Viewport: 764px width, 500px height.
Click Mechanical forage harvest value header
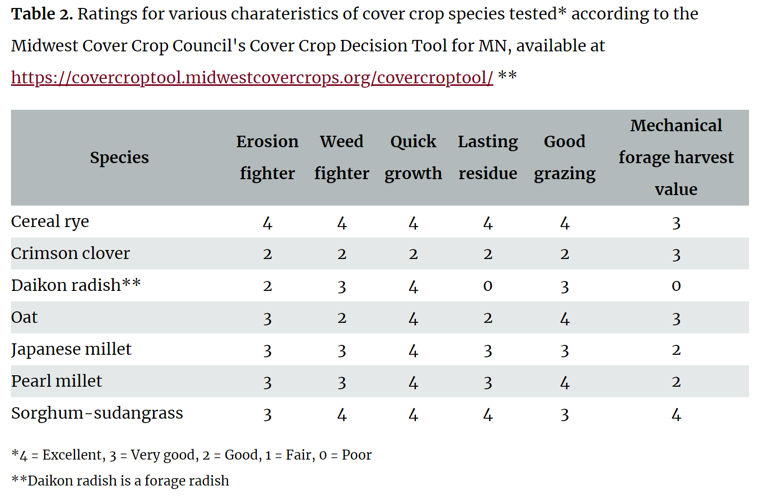pos(676,158)
